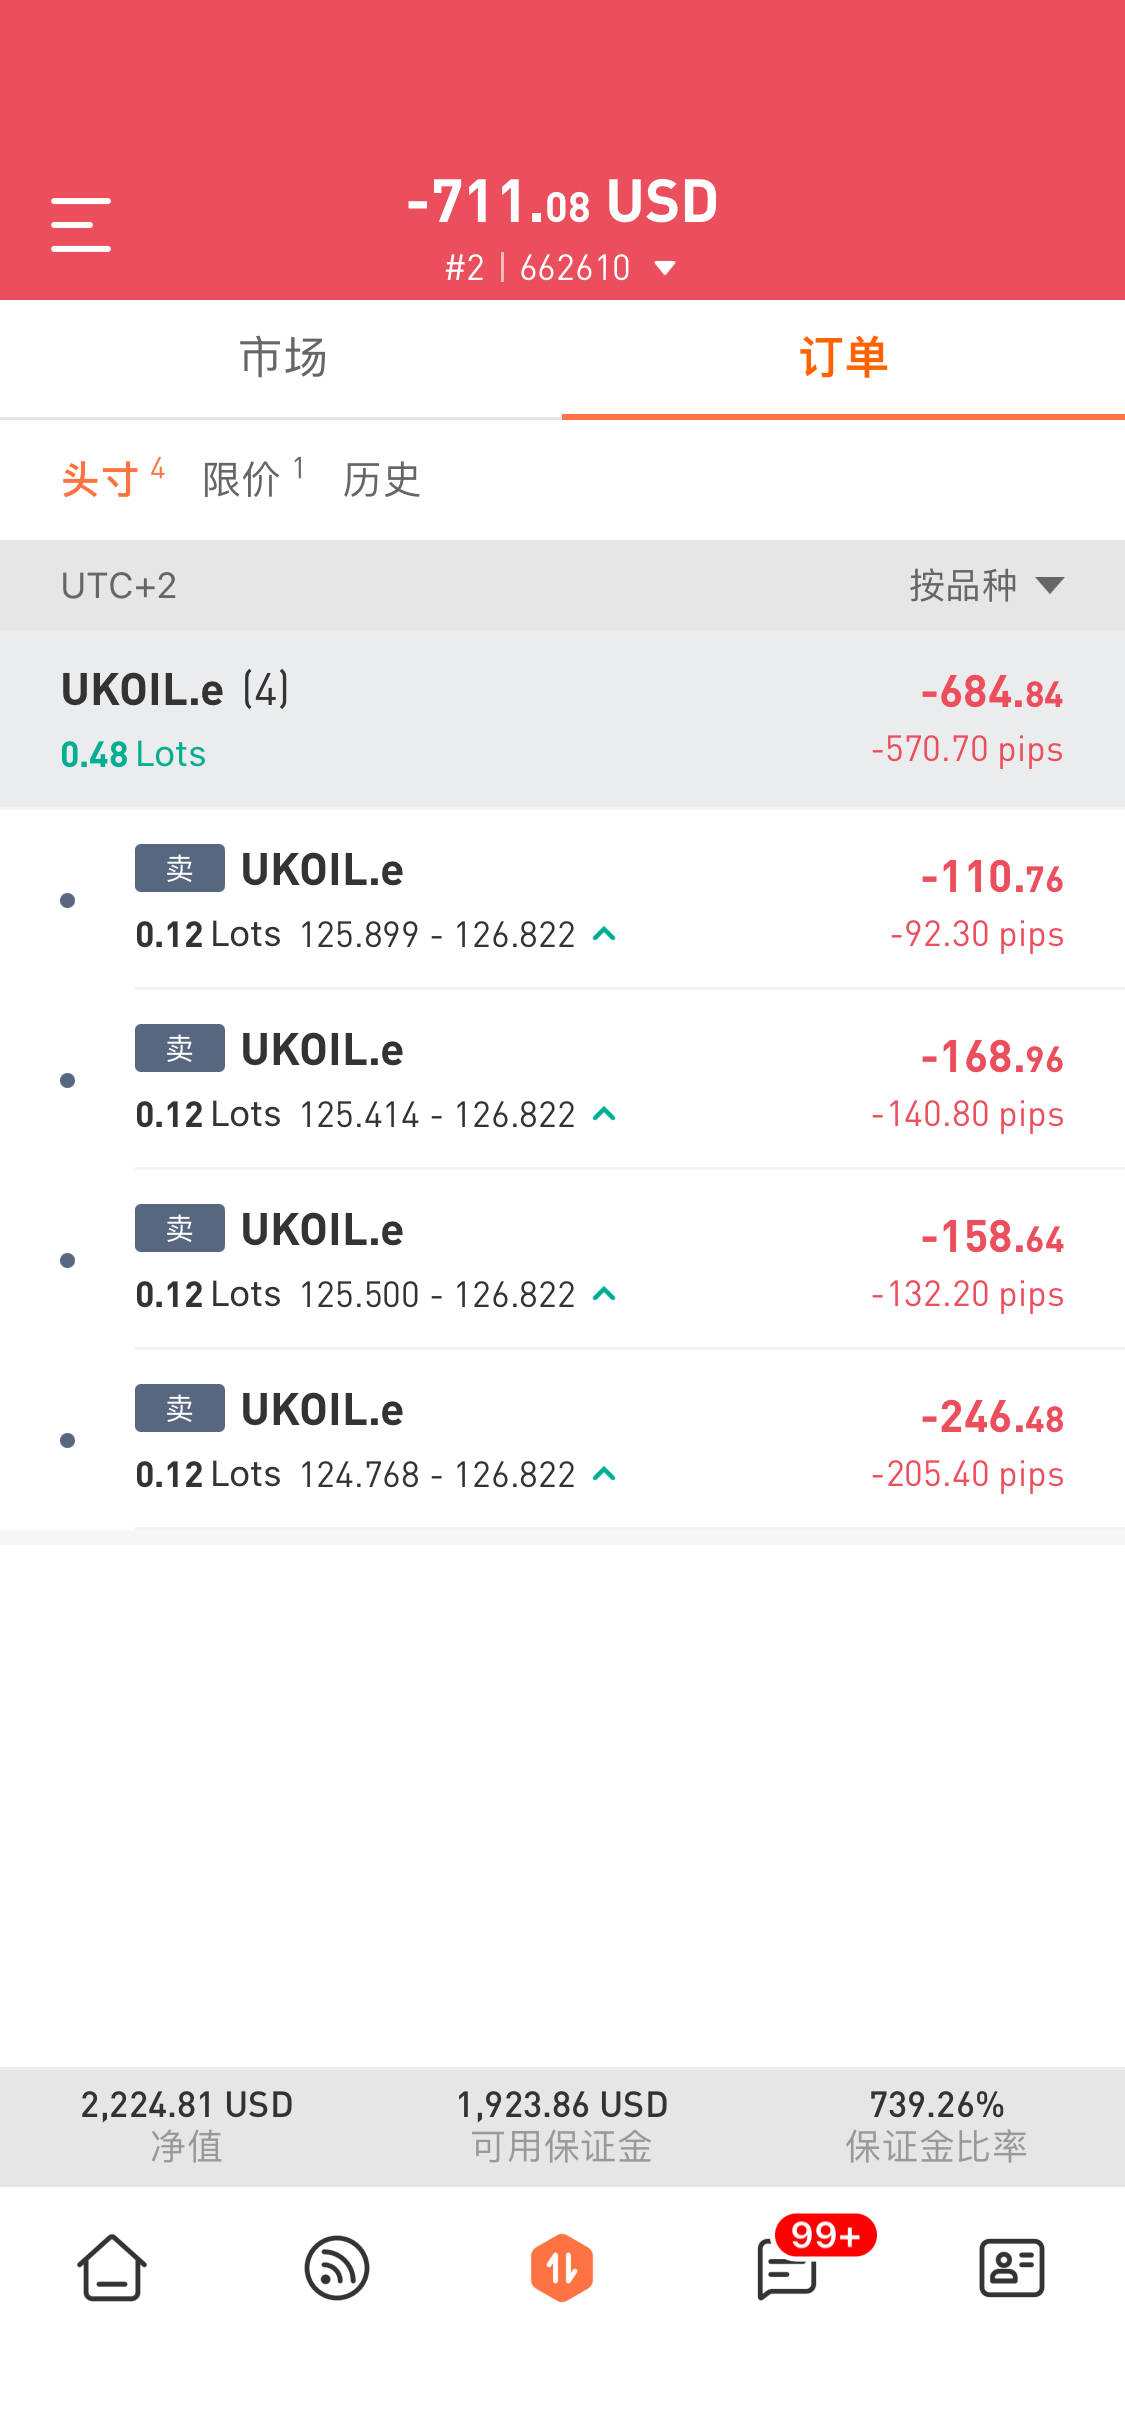Open the hamburger menu icon
Viewport: 1125px width, 2436px height.
point(81,224)
